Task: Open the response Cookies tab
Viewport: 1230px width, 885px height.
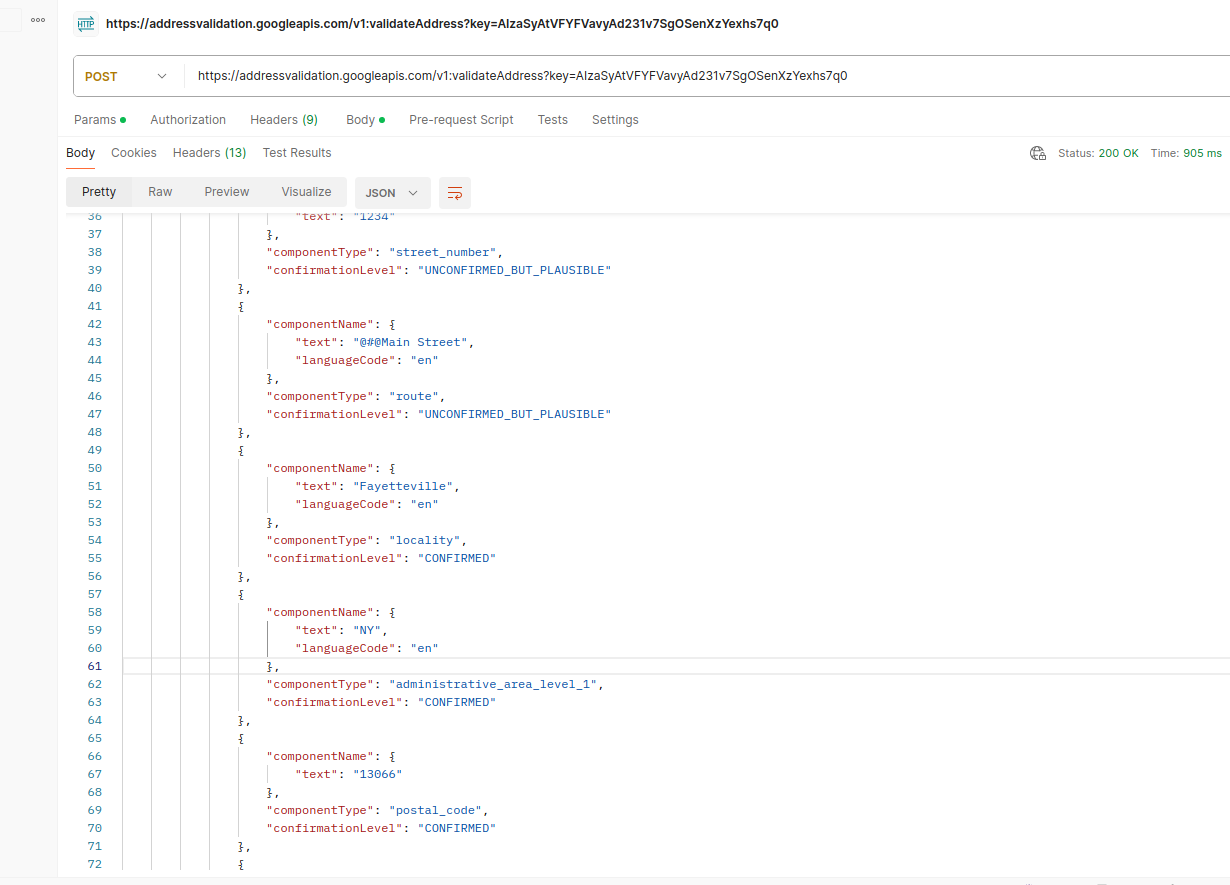Action: (x=134, y=153)
